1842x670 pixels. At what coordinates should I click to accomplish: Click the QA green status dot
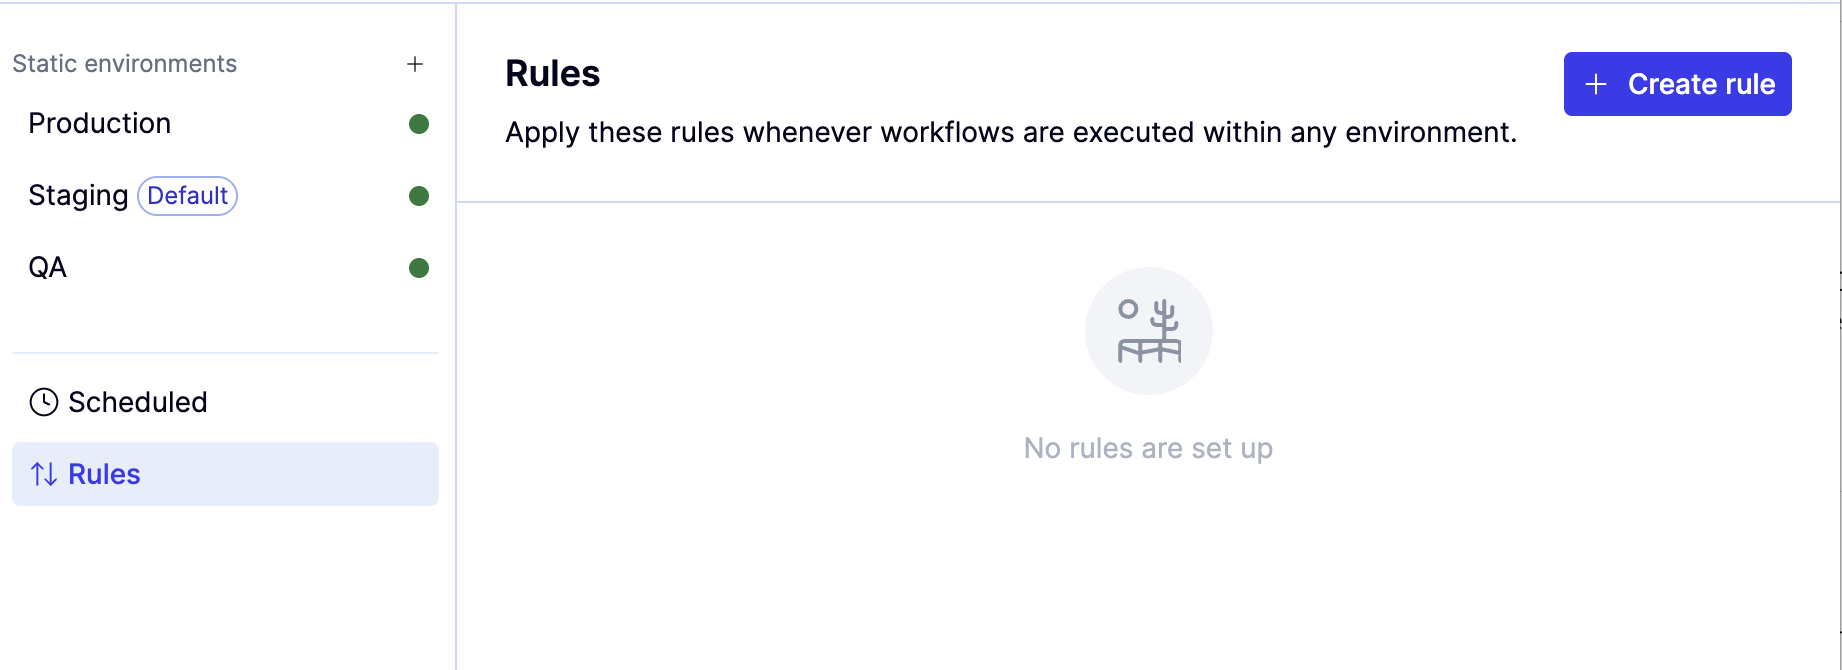click(x=419, y=268)
